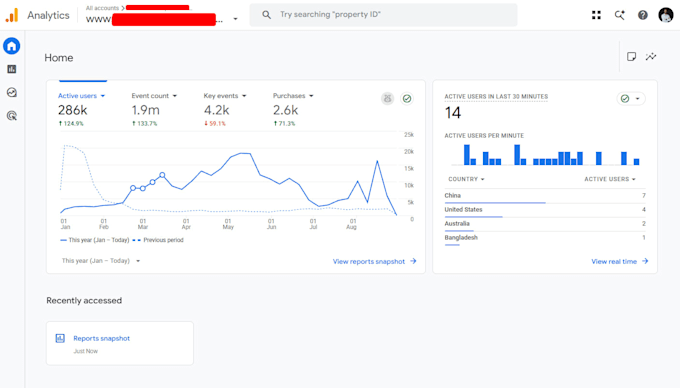
Task: Expand the Event count metric dropdown
Action: pos(175,96)
